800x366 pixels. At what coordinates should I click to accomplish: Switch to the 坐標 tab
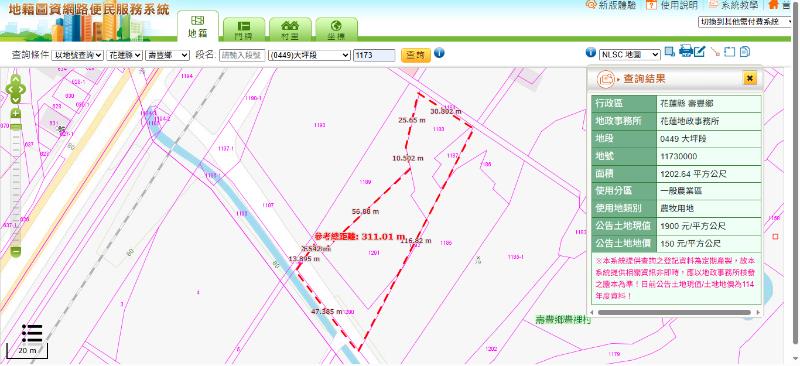[336, 30]
